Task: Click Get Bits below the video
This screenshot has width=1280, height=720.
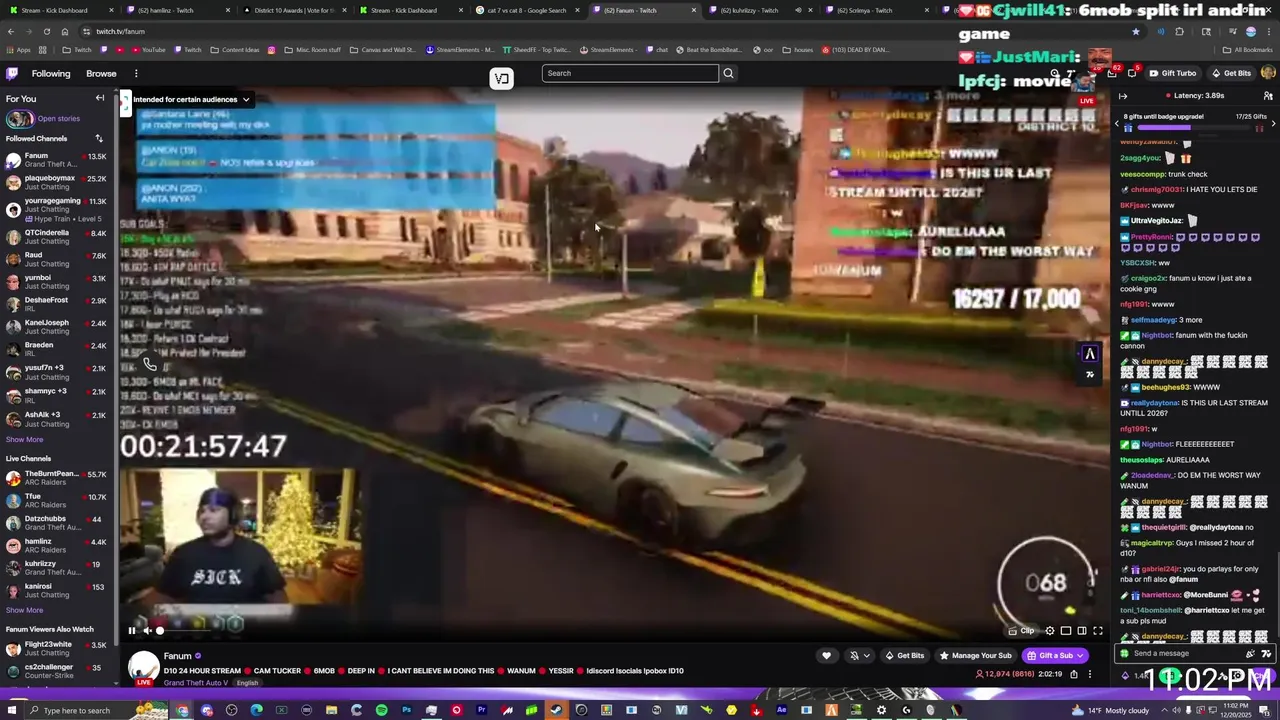Action: pos(904,656)
